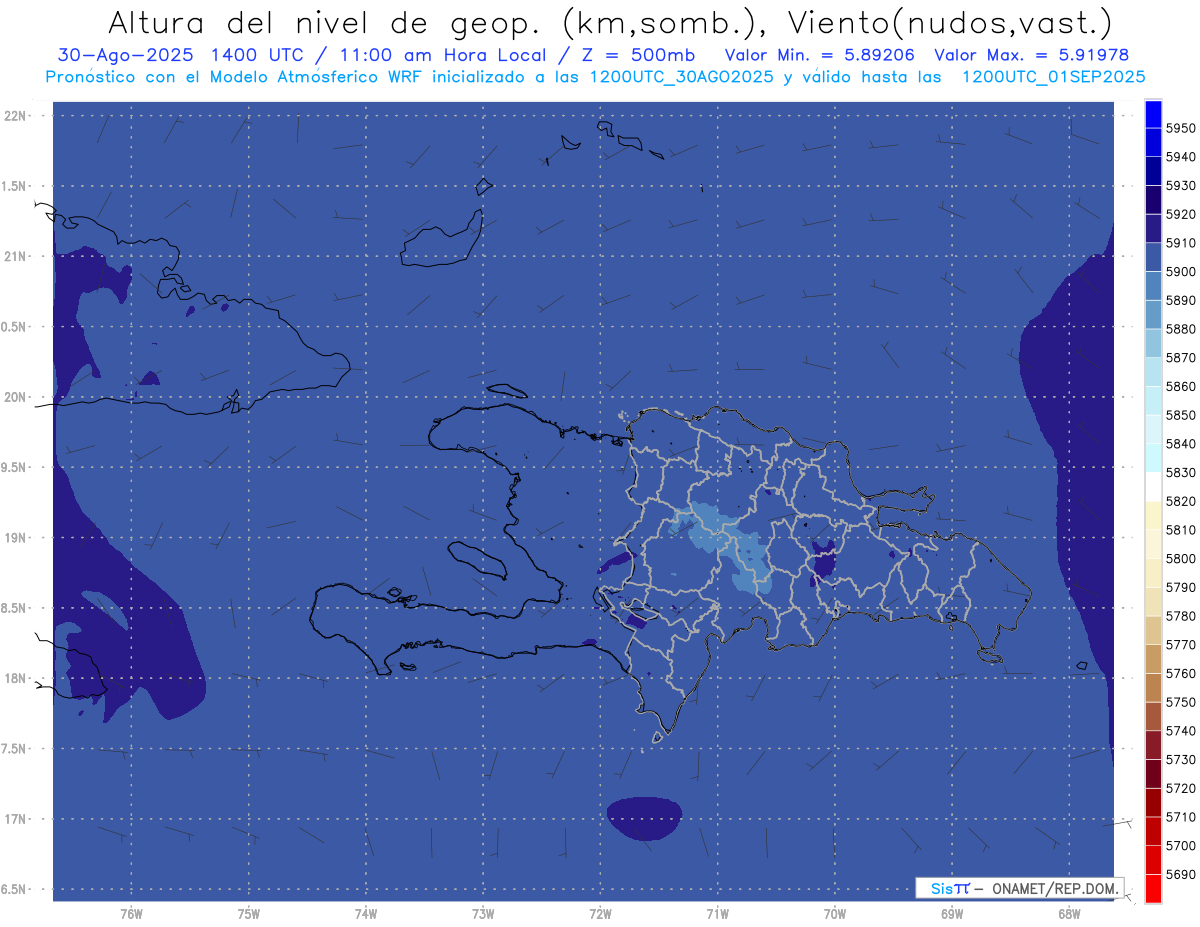1200x927 pixels.
Task: Click the 69W longitude axis label
Action: coord(951,914)
